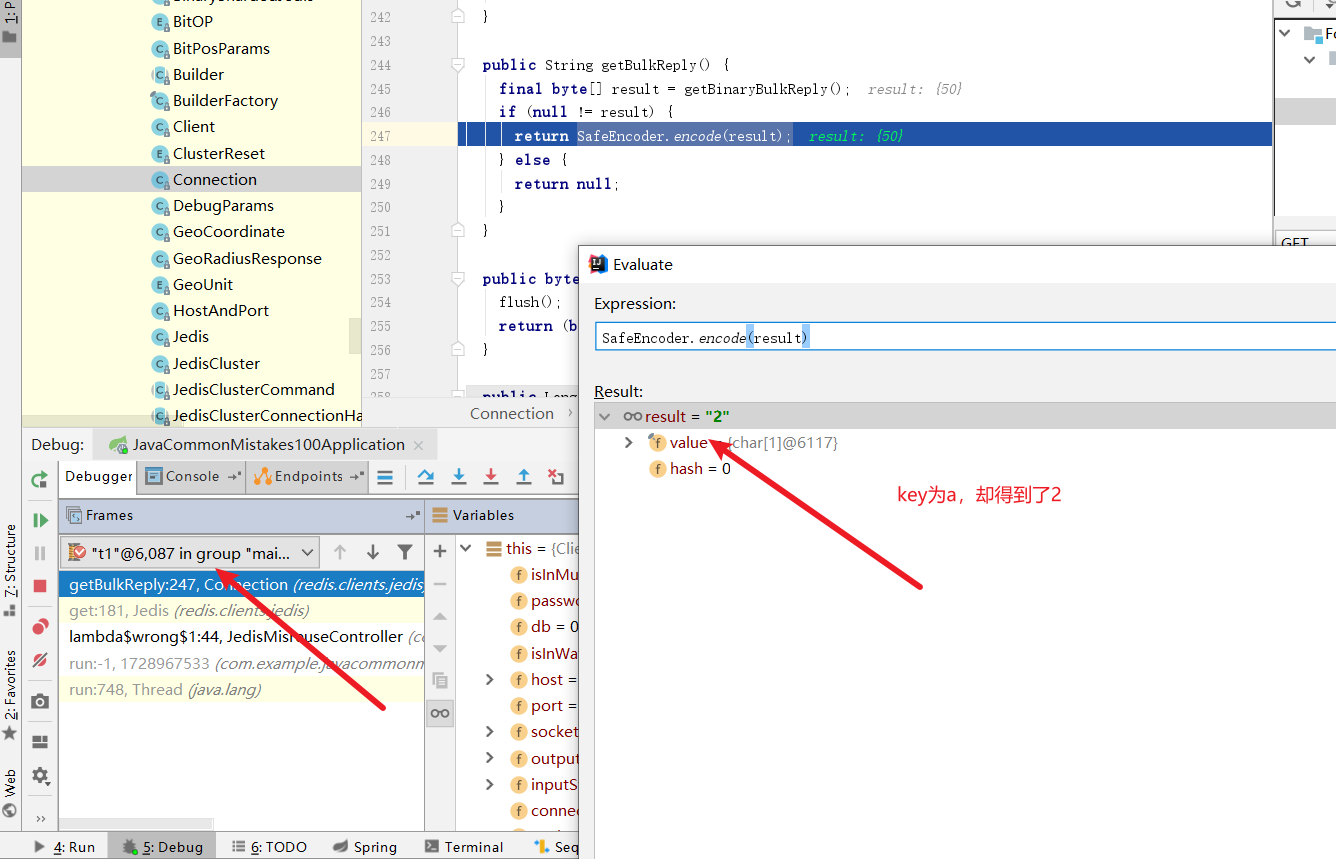Click the Step Over arrow icon

click(426, 477)
